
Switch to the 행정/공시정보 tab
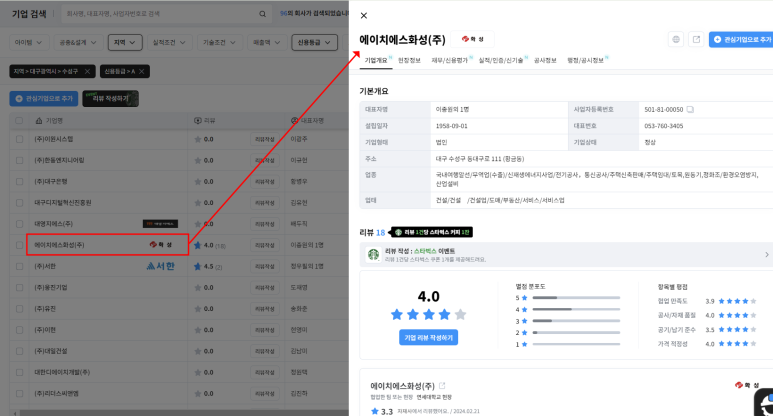point(586,60)
